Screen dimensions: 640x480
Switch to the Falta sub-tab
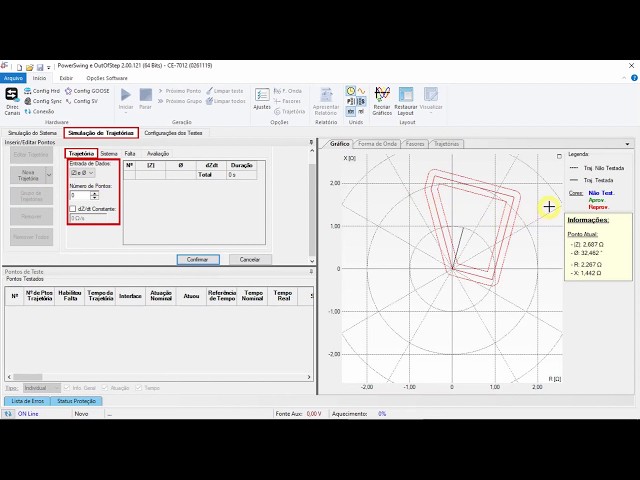click(x=130, y=154)
